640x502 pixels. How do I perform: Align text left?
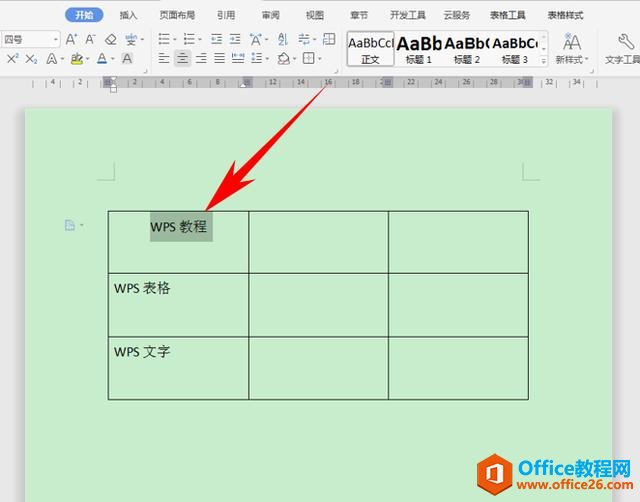click(x=164, y=58)
